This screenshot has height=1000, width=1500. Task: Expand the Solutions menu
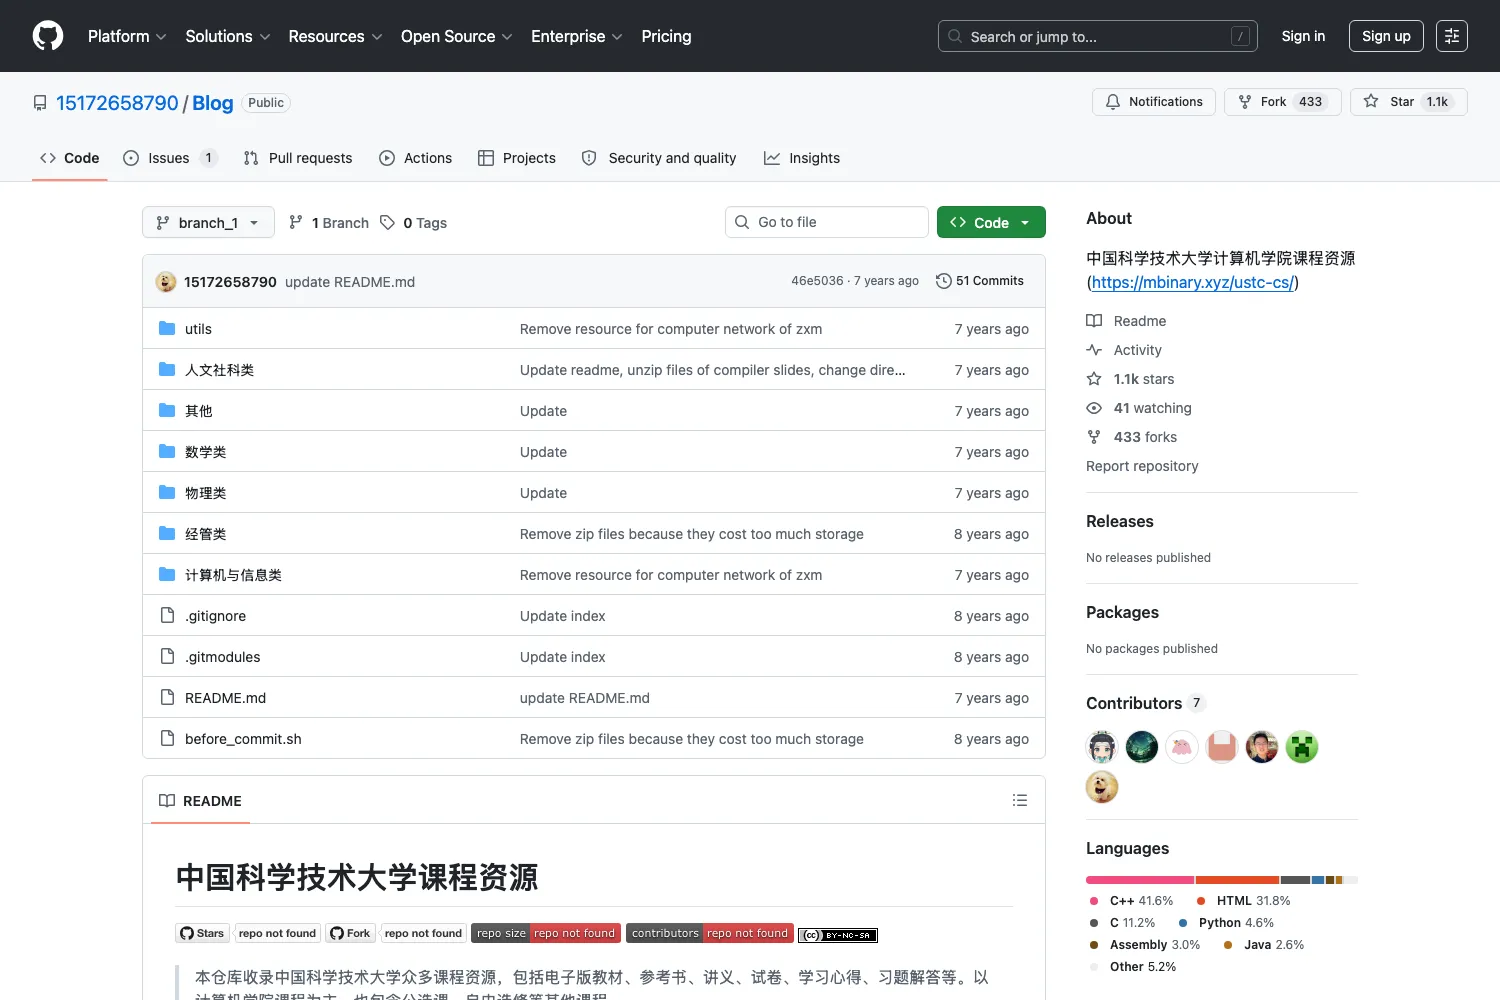click(228, 36)
